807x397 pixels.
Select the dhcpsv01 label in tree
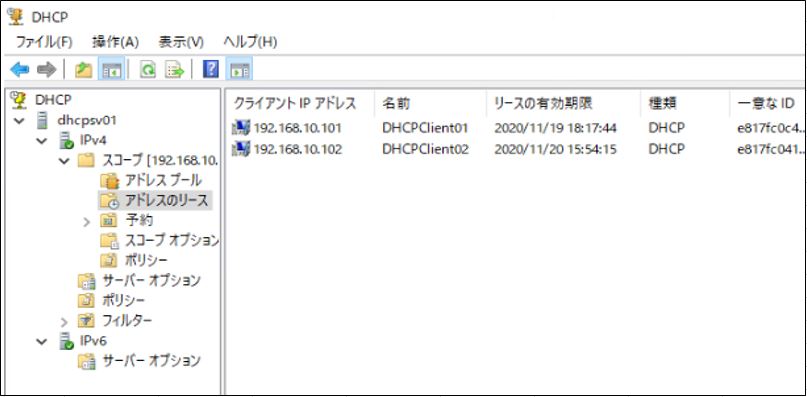(x=87, y=120)
